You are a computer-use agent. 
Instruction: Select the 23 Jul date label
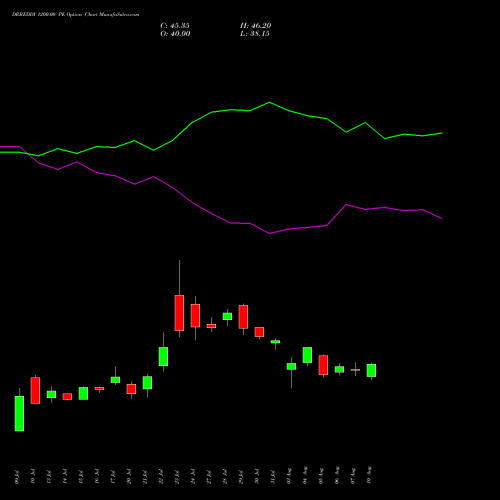[177, 477]
